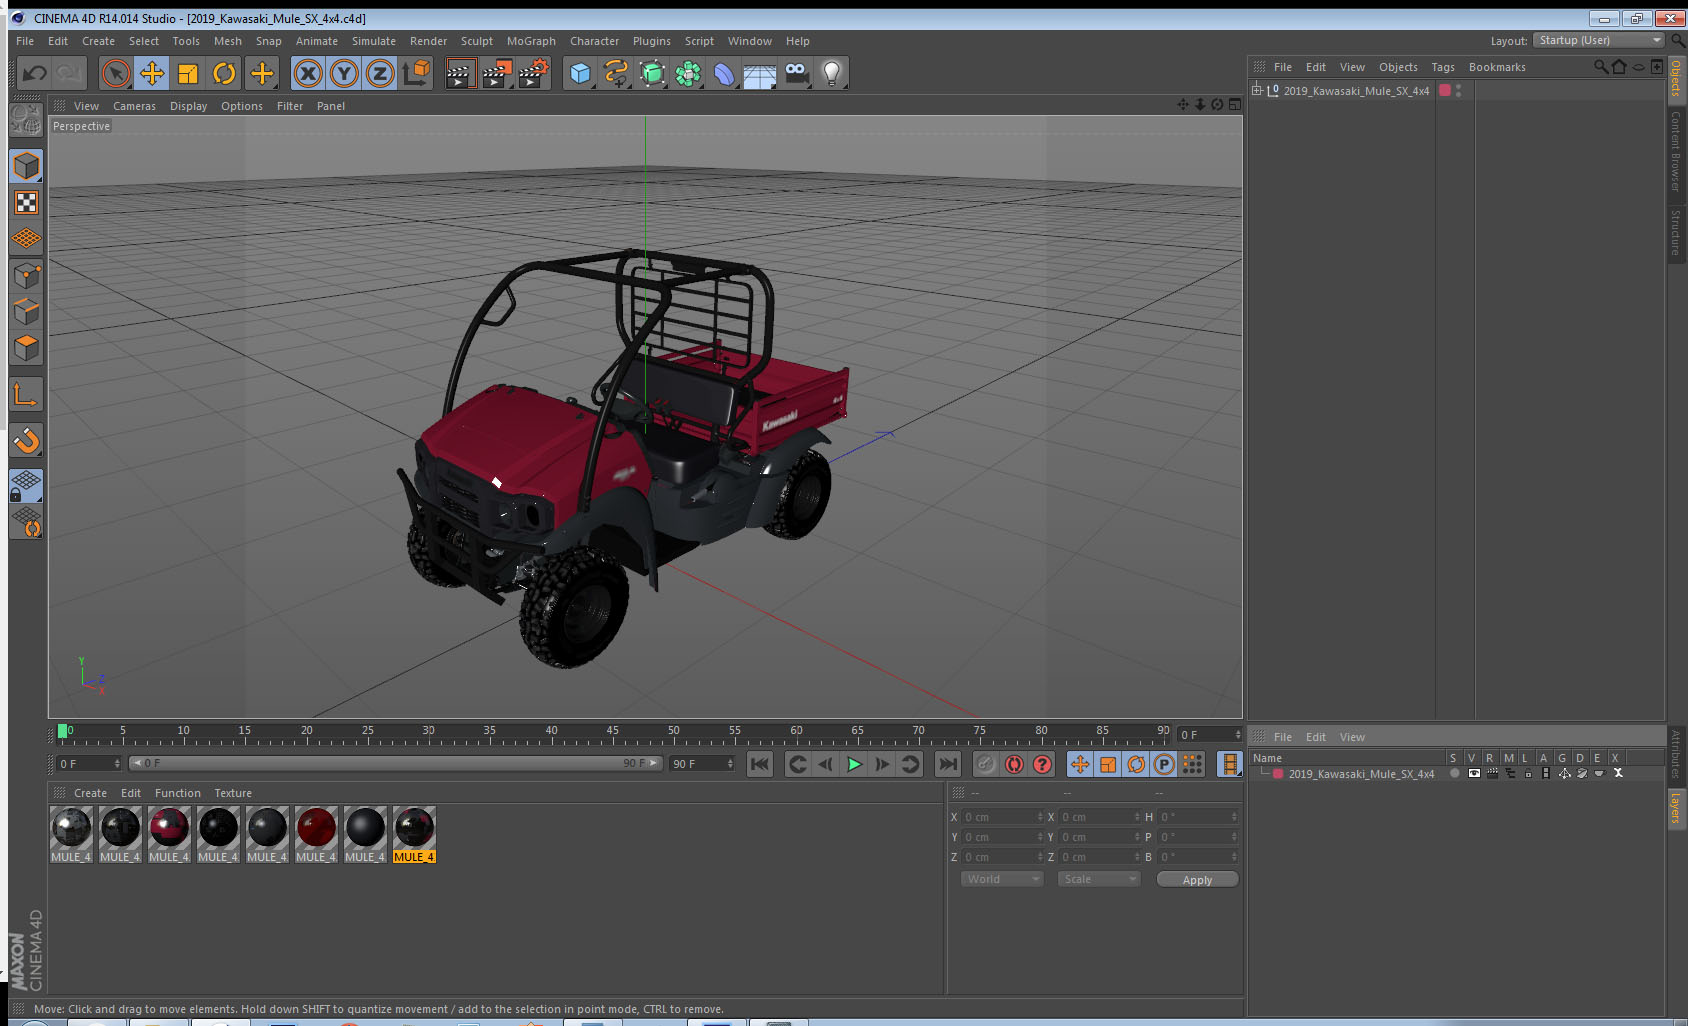This screenshot has width=1688, height=1026.
Task: Open the Layout dropdown showing Startup (User)
Action: pos(1598,40)
